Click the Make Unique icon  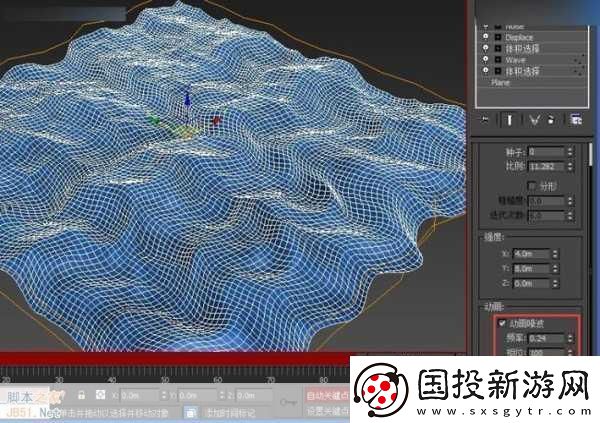(534, 120)
